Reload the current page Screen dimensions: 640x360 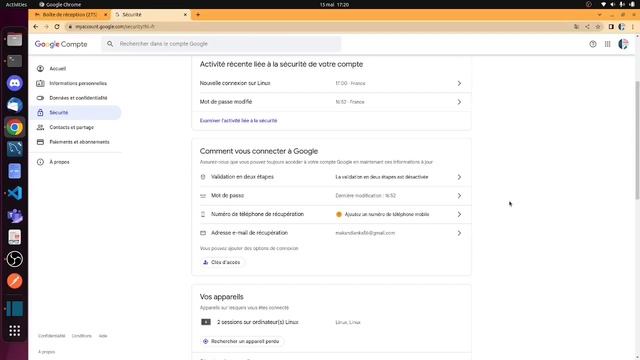coord(57,27)
